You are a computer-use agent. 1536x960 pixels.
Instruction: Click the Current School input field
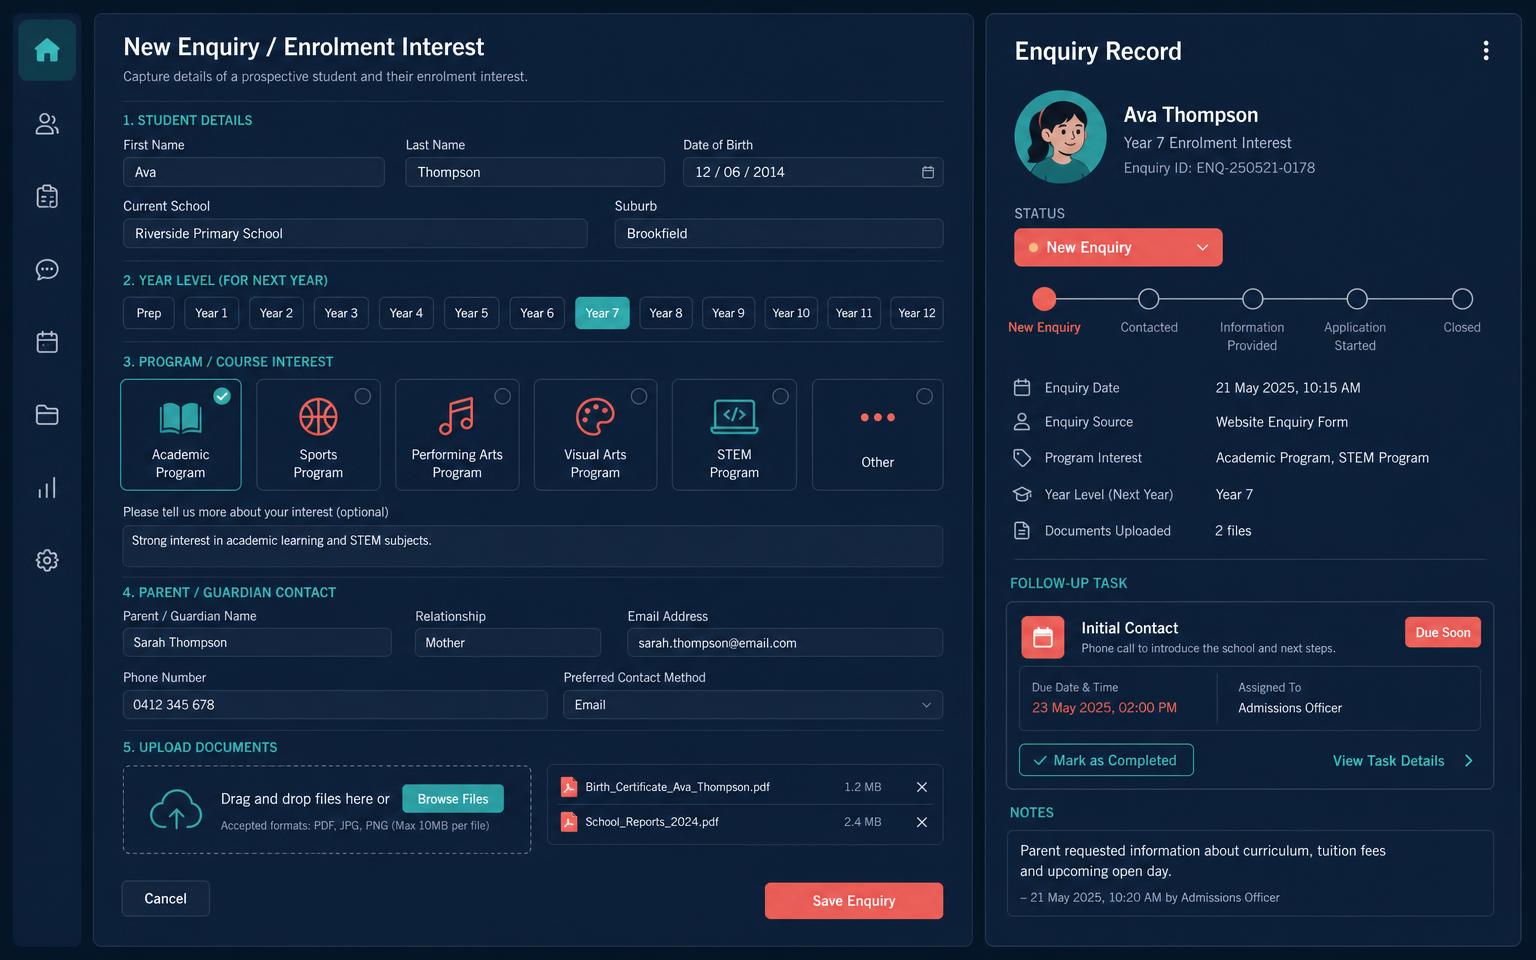click(x=355, y=234)
